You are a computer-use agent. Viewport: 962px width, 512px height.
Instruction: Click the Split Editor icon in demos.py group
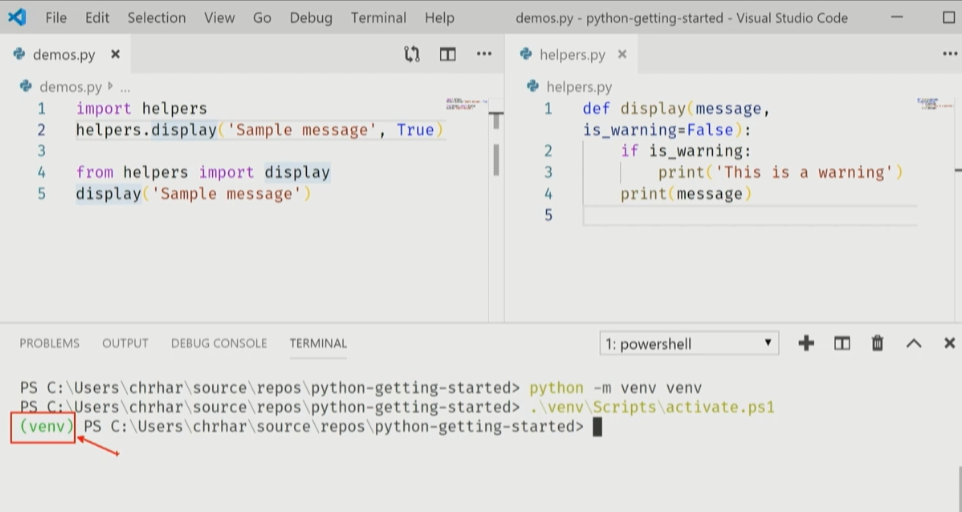[x=448, y=55]
